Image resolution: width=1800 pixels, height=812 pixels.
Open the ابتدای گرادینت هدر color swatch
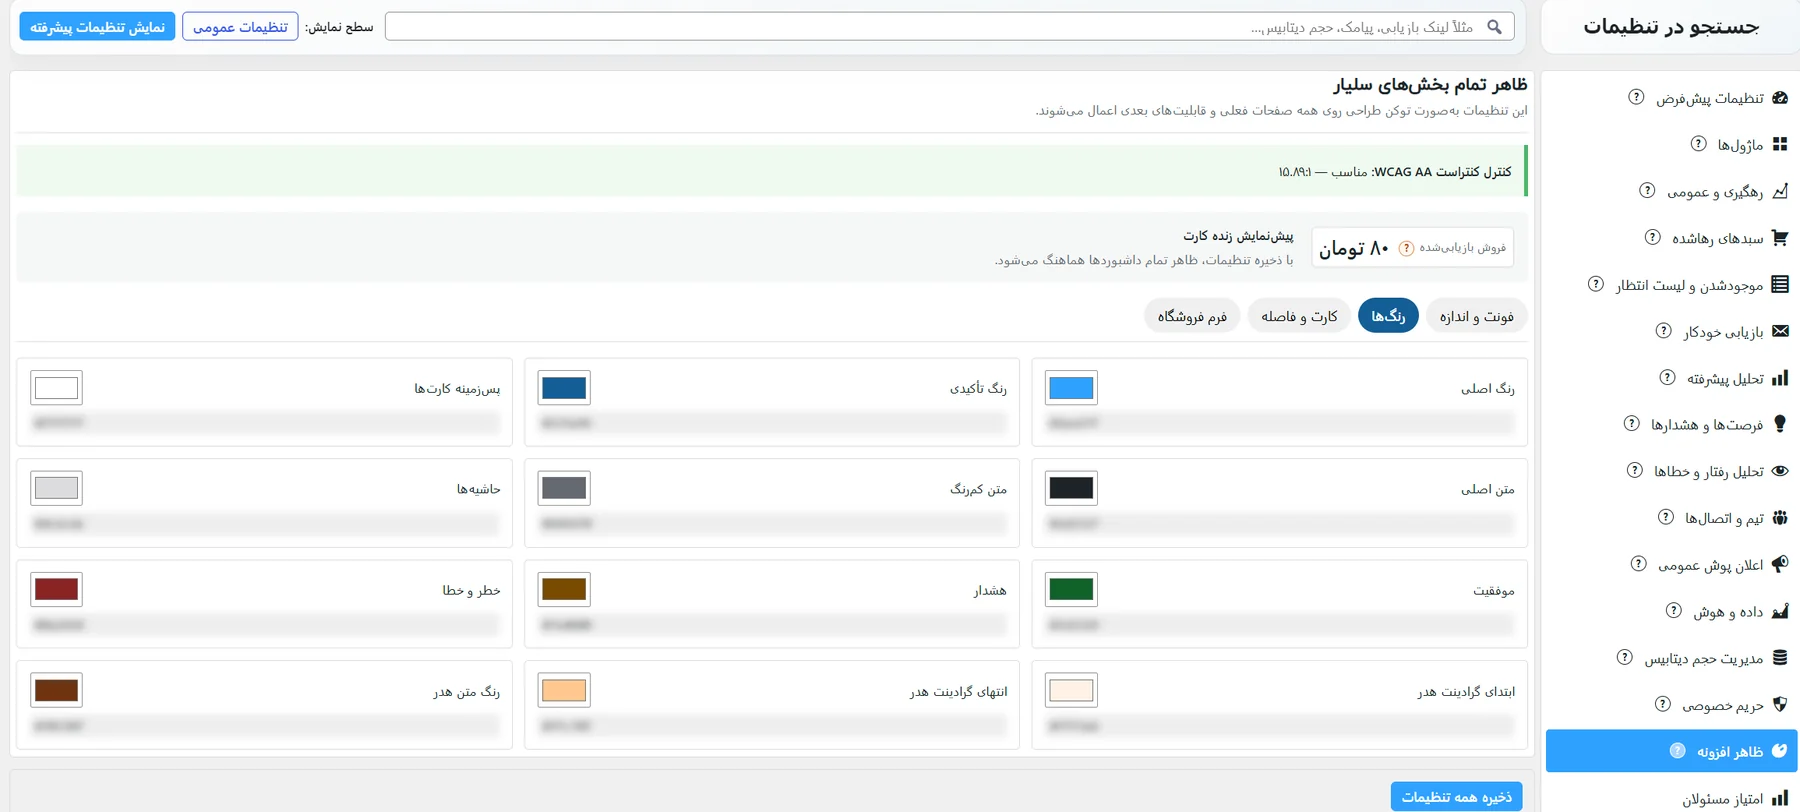pos(1071,690)
